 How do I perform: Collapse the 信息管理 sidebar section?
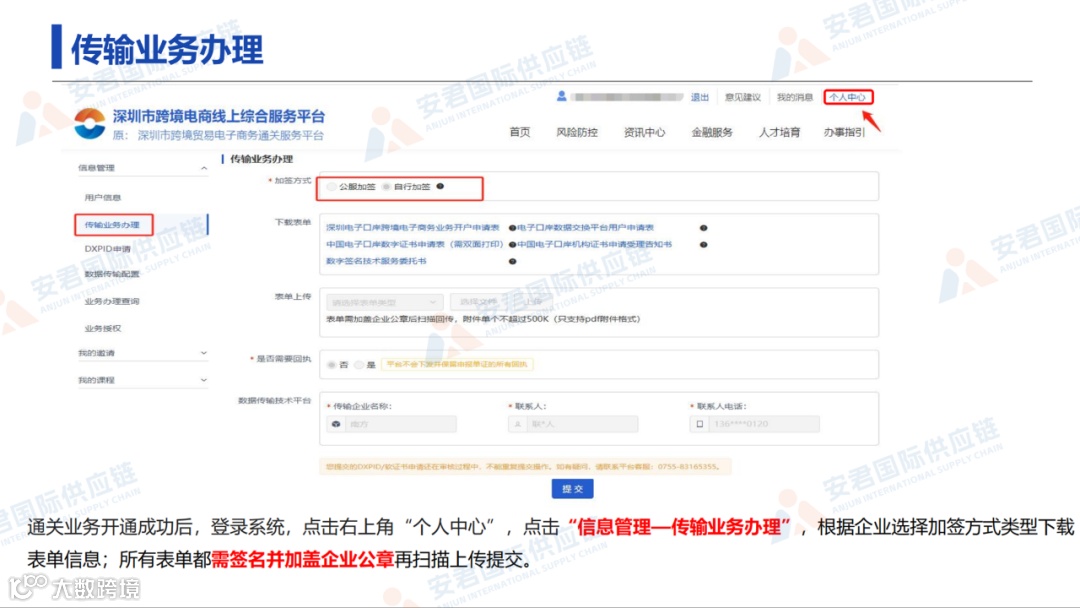click(204, 168)
